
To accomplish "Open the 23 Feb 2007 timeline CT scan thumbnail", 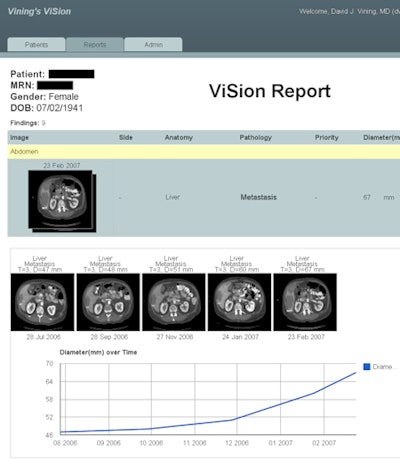I will coord(305,302).
